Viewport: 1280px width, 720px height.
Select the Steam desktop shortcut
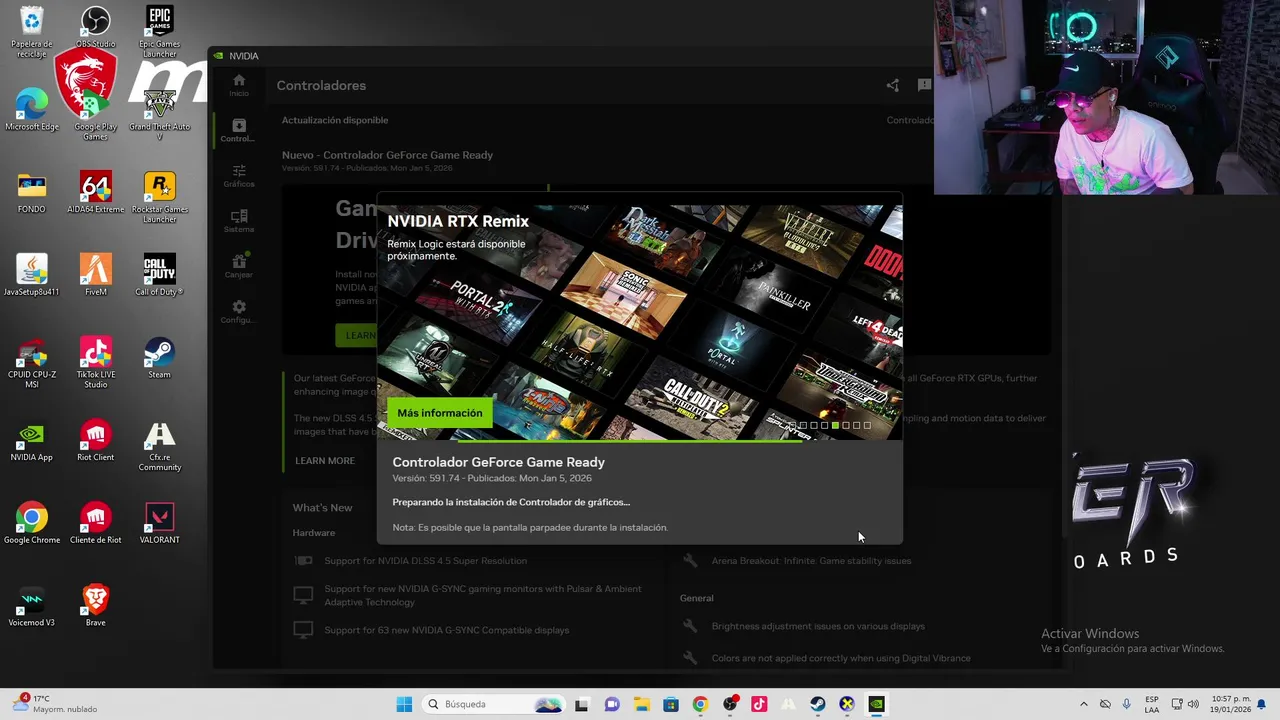coord(160,359)
